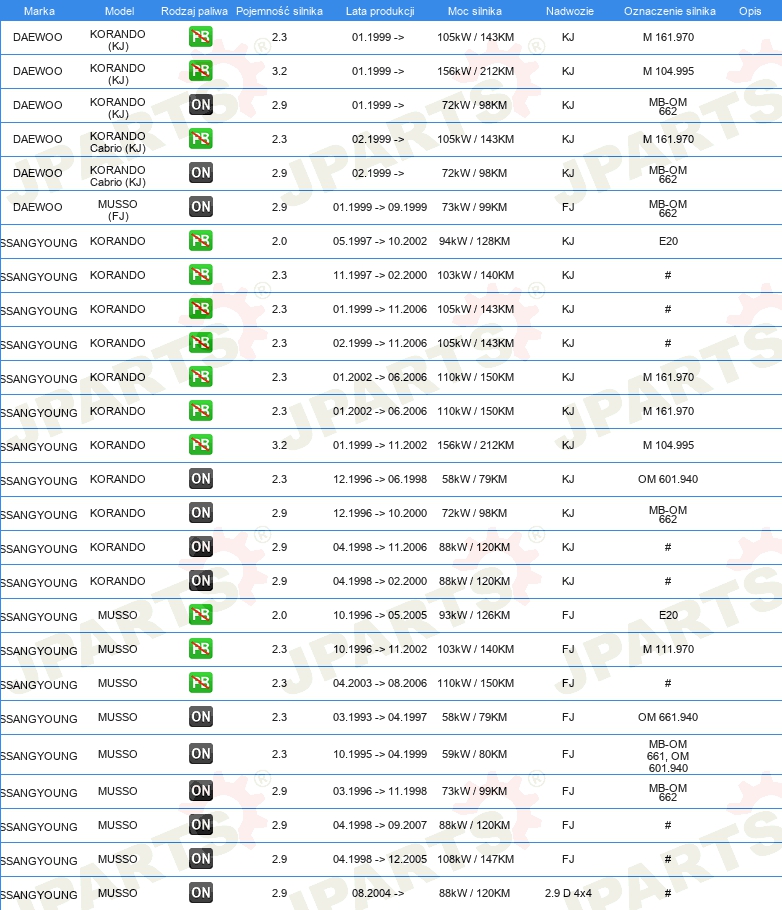Click diesel ON icon for Musso 10.1995 -> 04.1999
This screenshot has width=782, height=910.
tap(201, 754)
